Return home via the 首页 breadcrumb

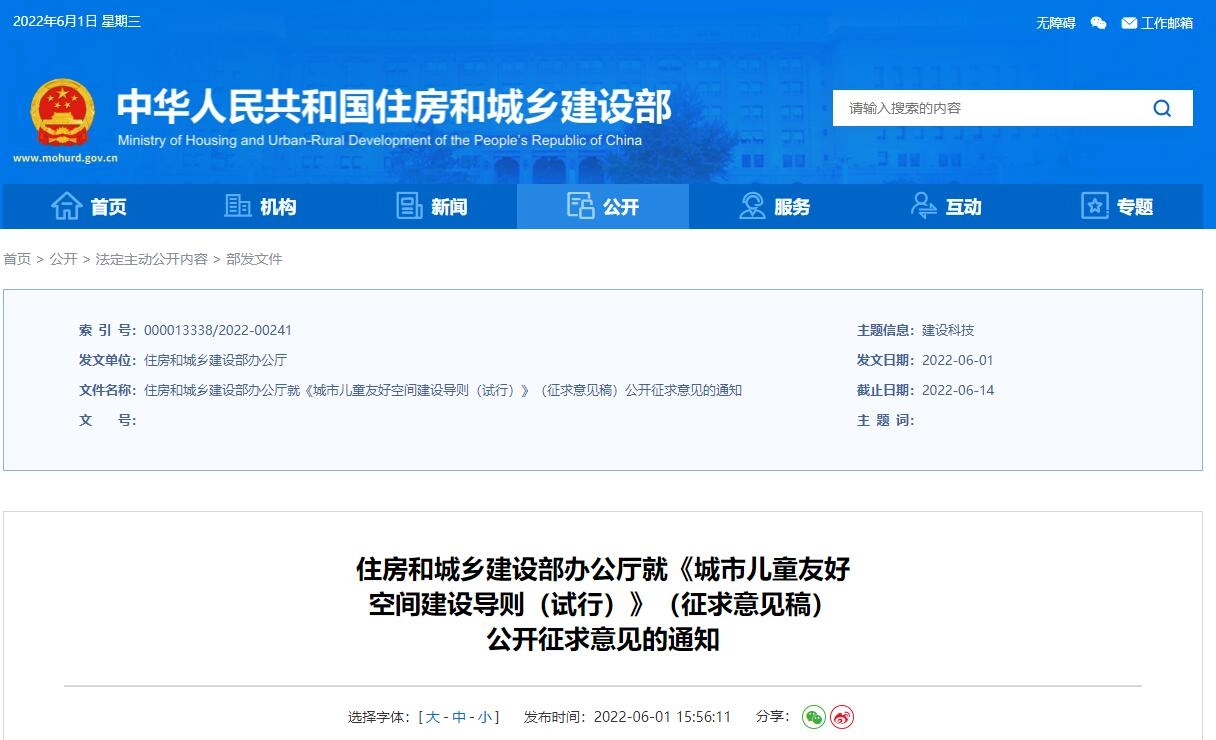[16, 259]
